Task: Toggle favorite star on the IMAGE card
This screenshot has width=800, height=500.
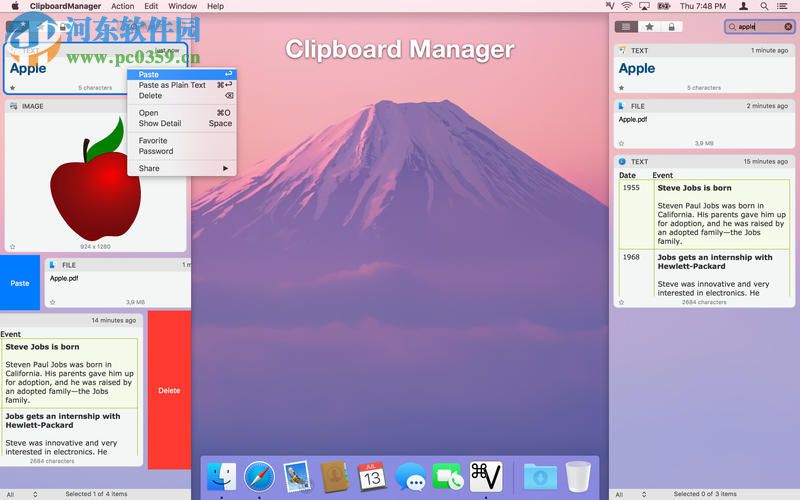Action: (x=13, y=246)
